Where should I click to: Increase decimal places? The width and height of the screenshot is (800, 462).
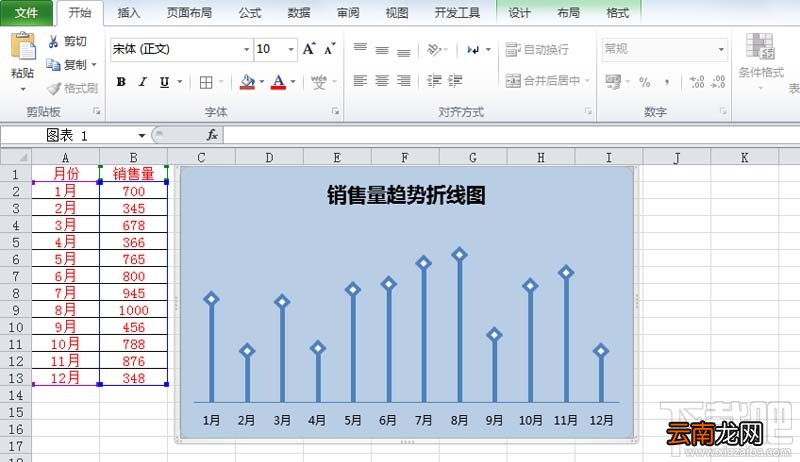click(697, 82)
